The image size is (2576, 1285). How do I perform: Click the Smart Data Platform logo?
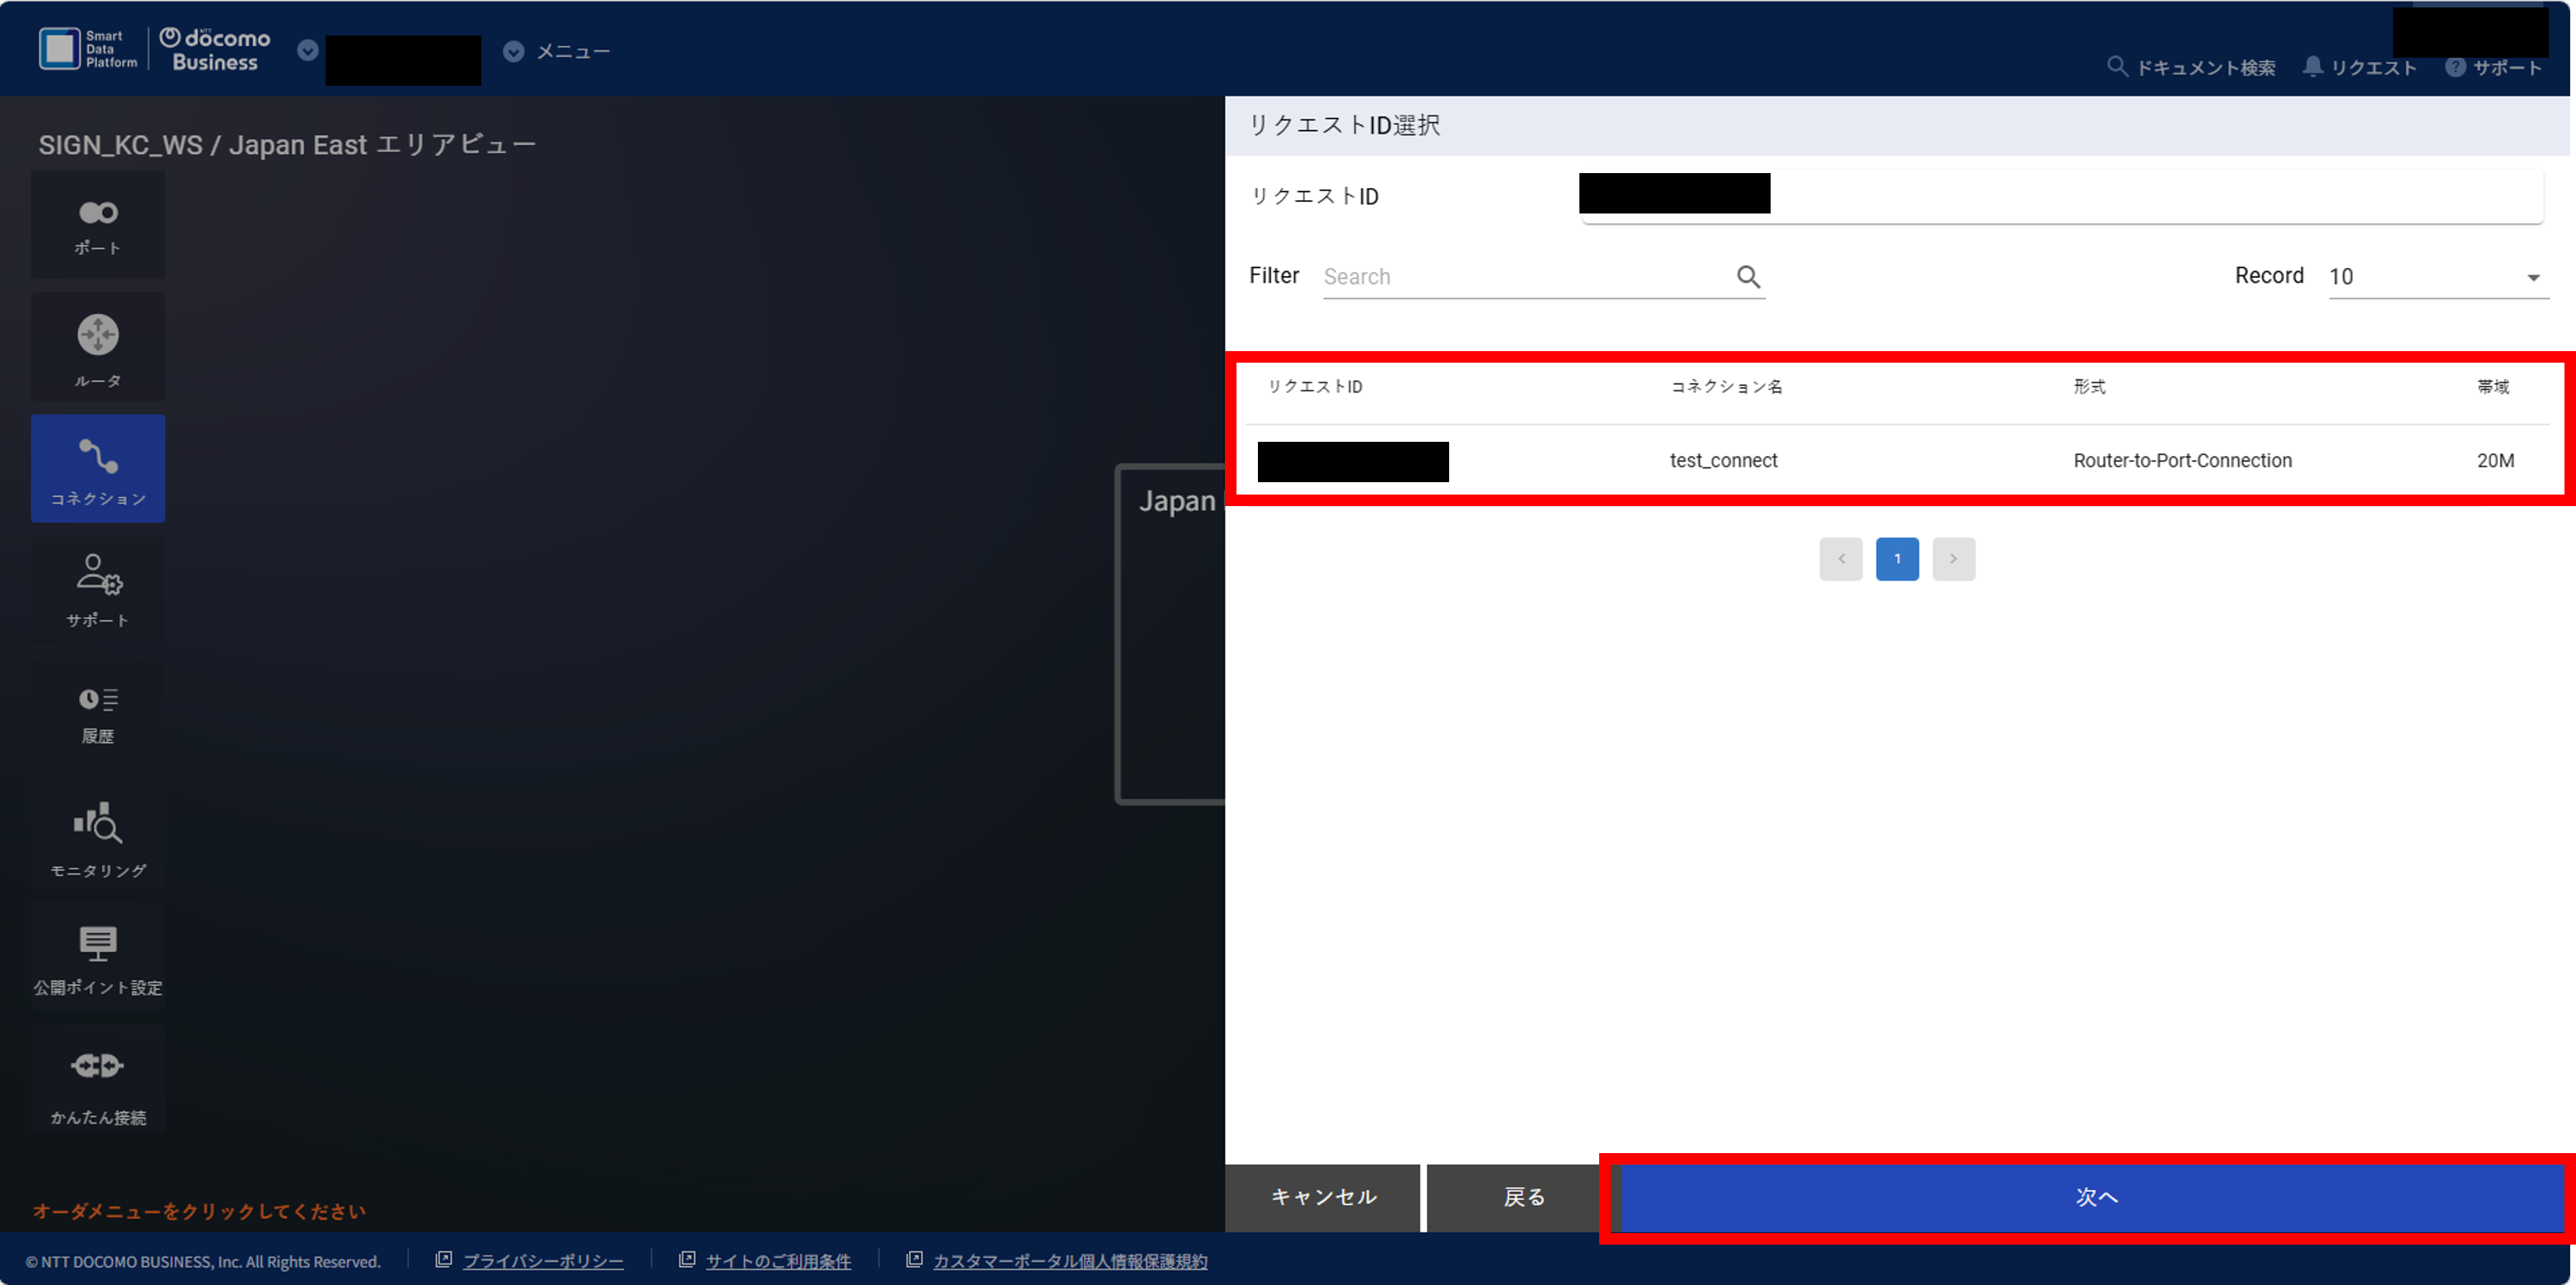[88, 49]
